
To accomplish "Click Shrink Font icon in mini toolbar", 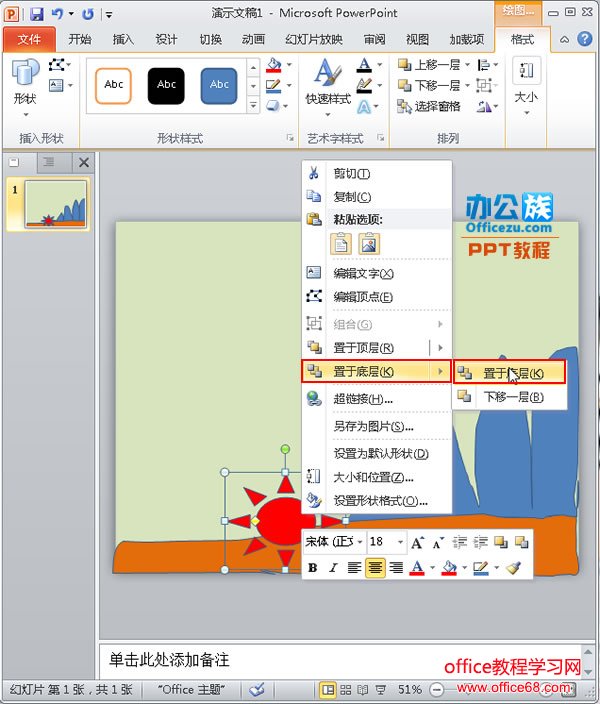I will [438, 543].
